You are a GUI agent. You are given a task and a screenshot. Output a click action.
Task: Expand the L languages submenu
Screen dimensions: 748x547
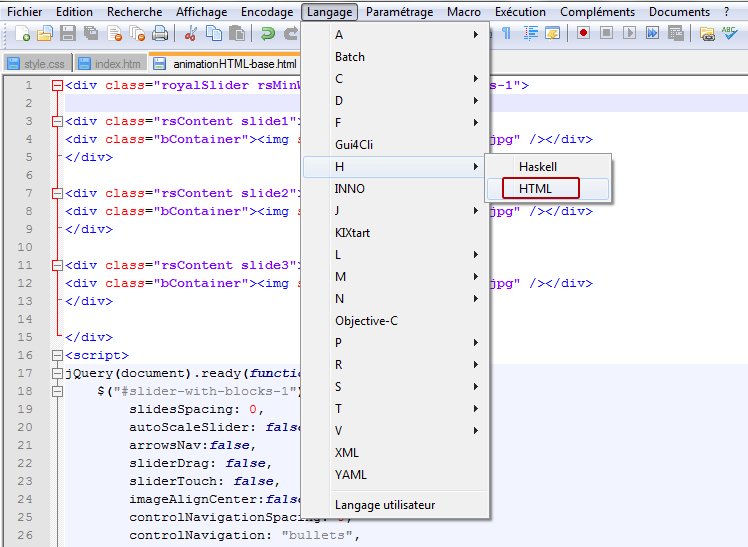(x=395, y=255)
